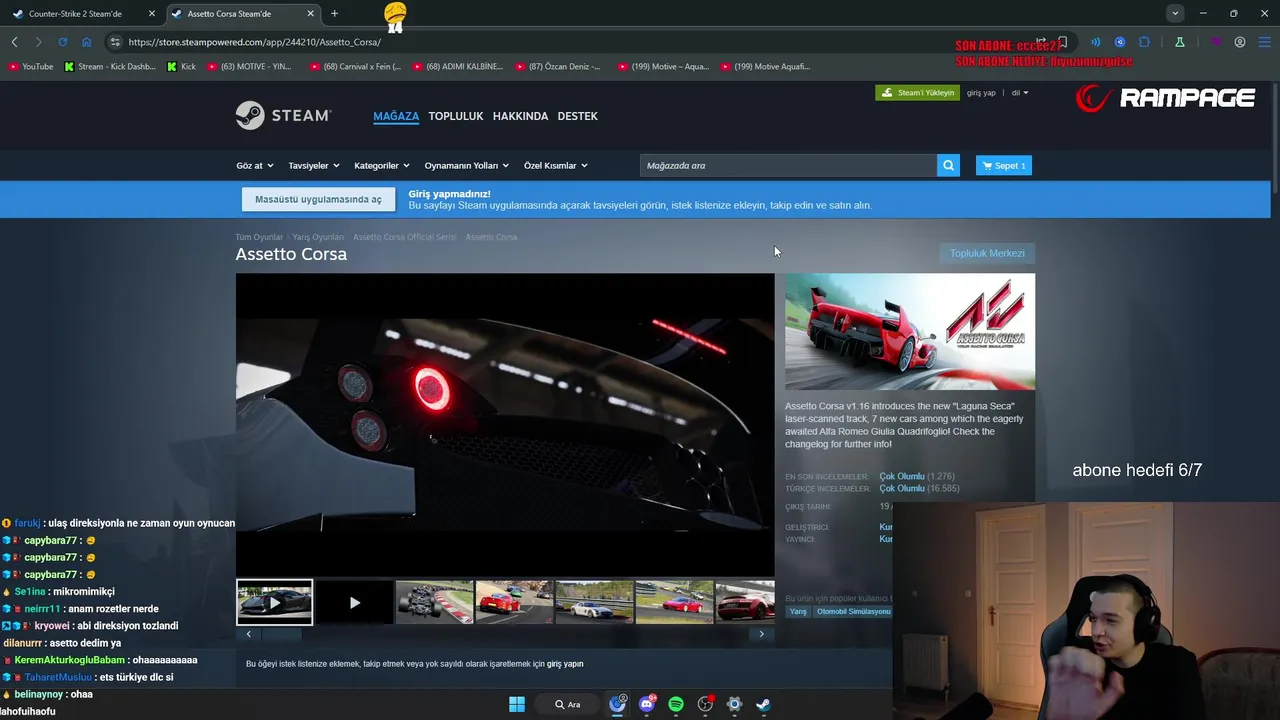The width and height of the screenshot is (1280, 720).
Task: Click the Steam logo in the header
Action: pyautogui.click(x=283, y=116)
